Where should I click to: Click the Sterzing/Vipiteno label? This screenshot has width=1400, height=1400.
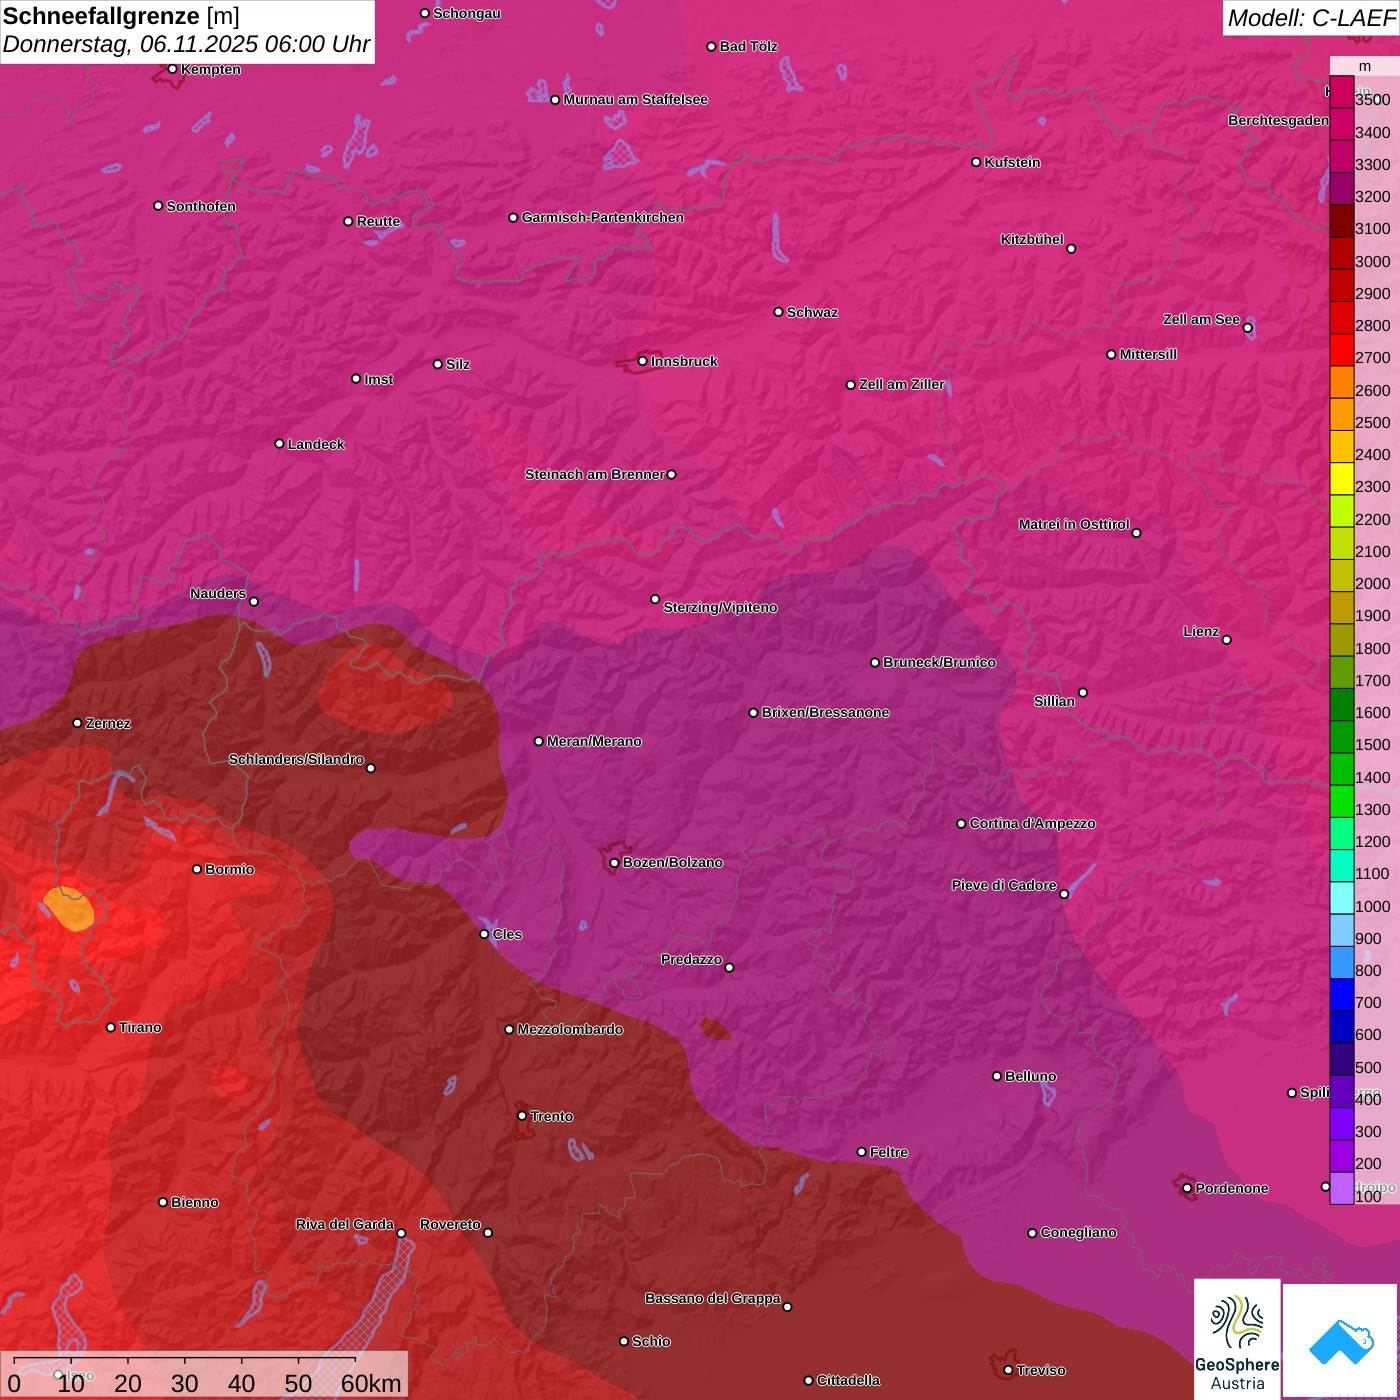pyautogui.click(x=720, y=607)
